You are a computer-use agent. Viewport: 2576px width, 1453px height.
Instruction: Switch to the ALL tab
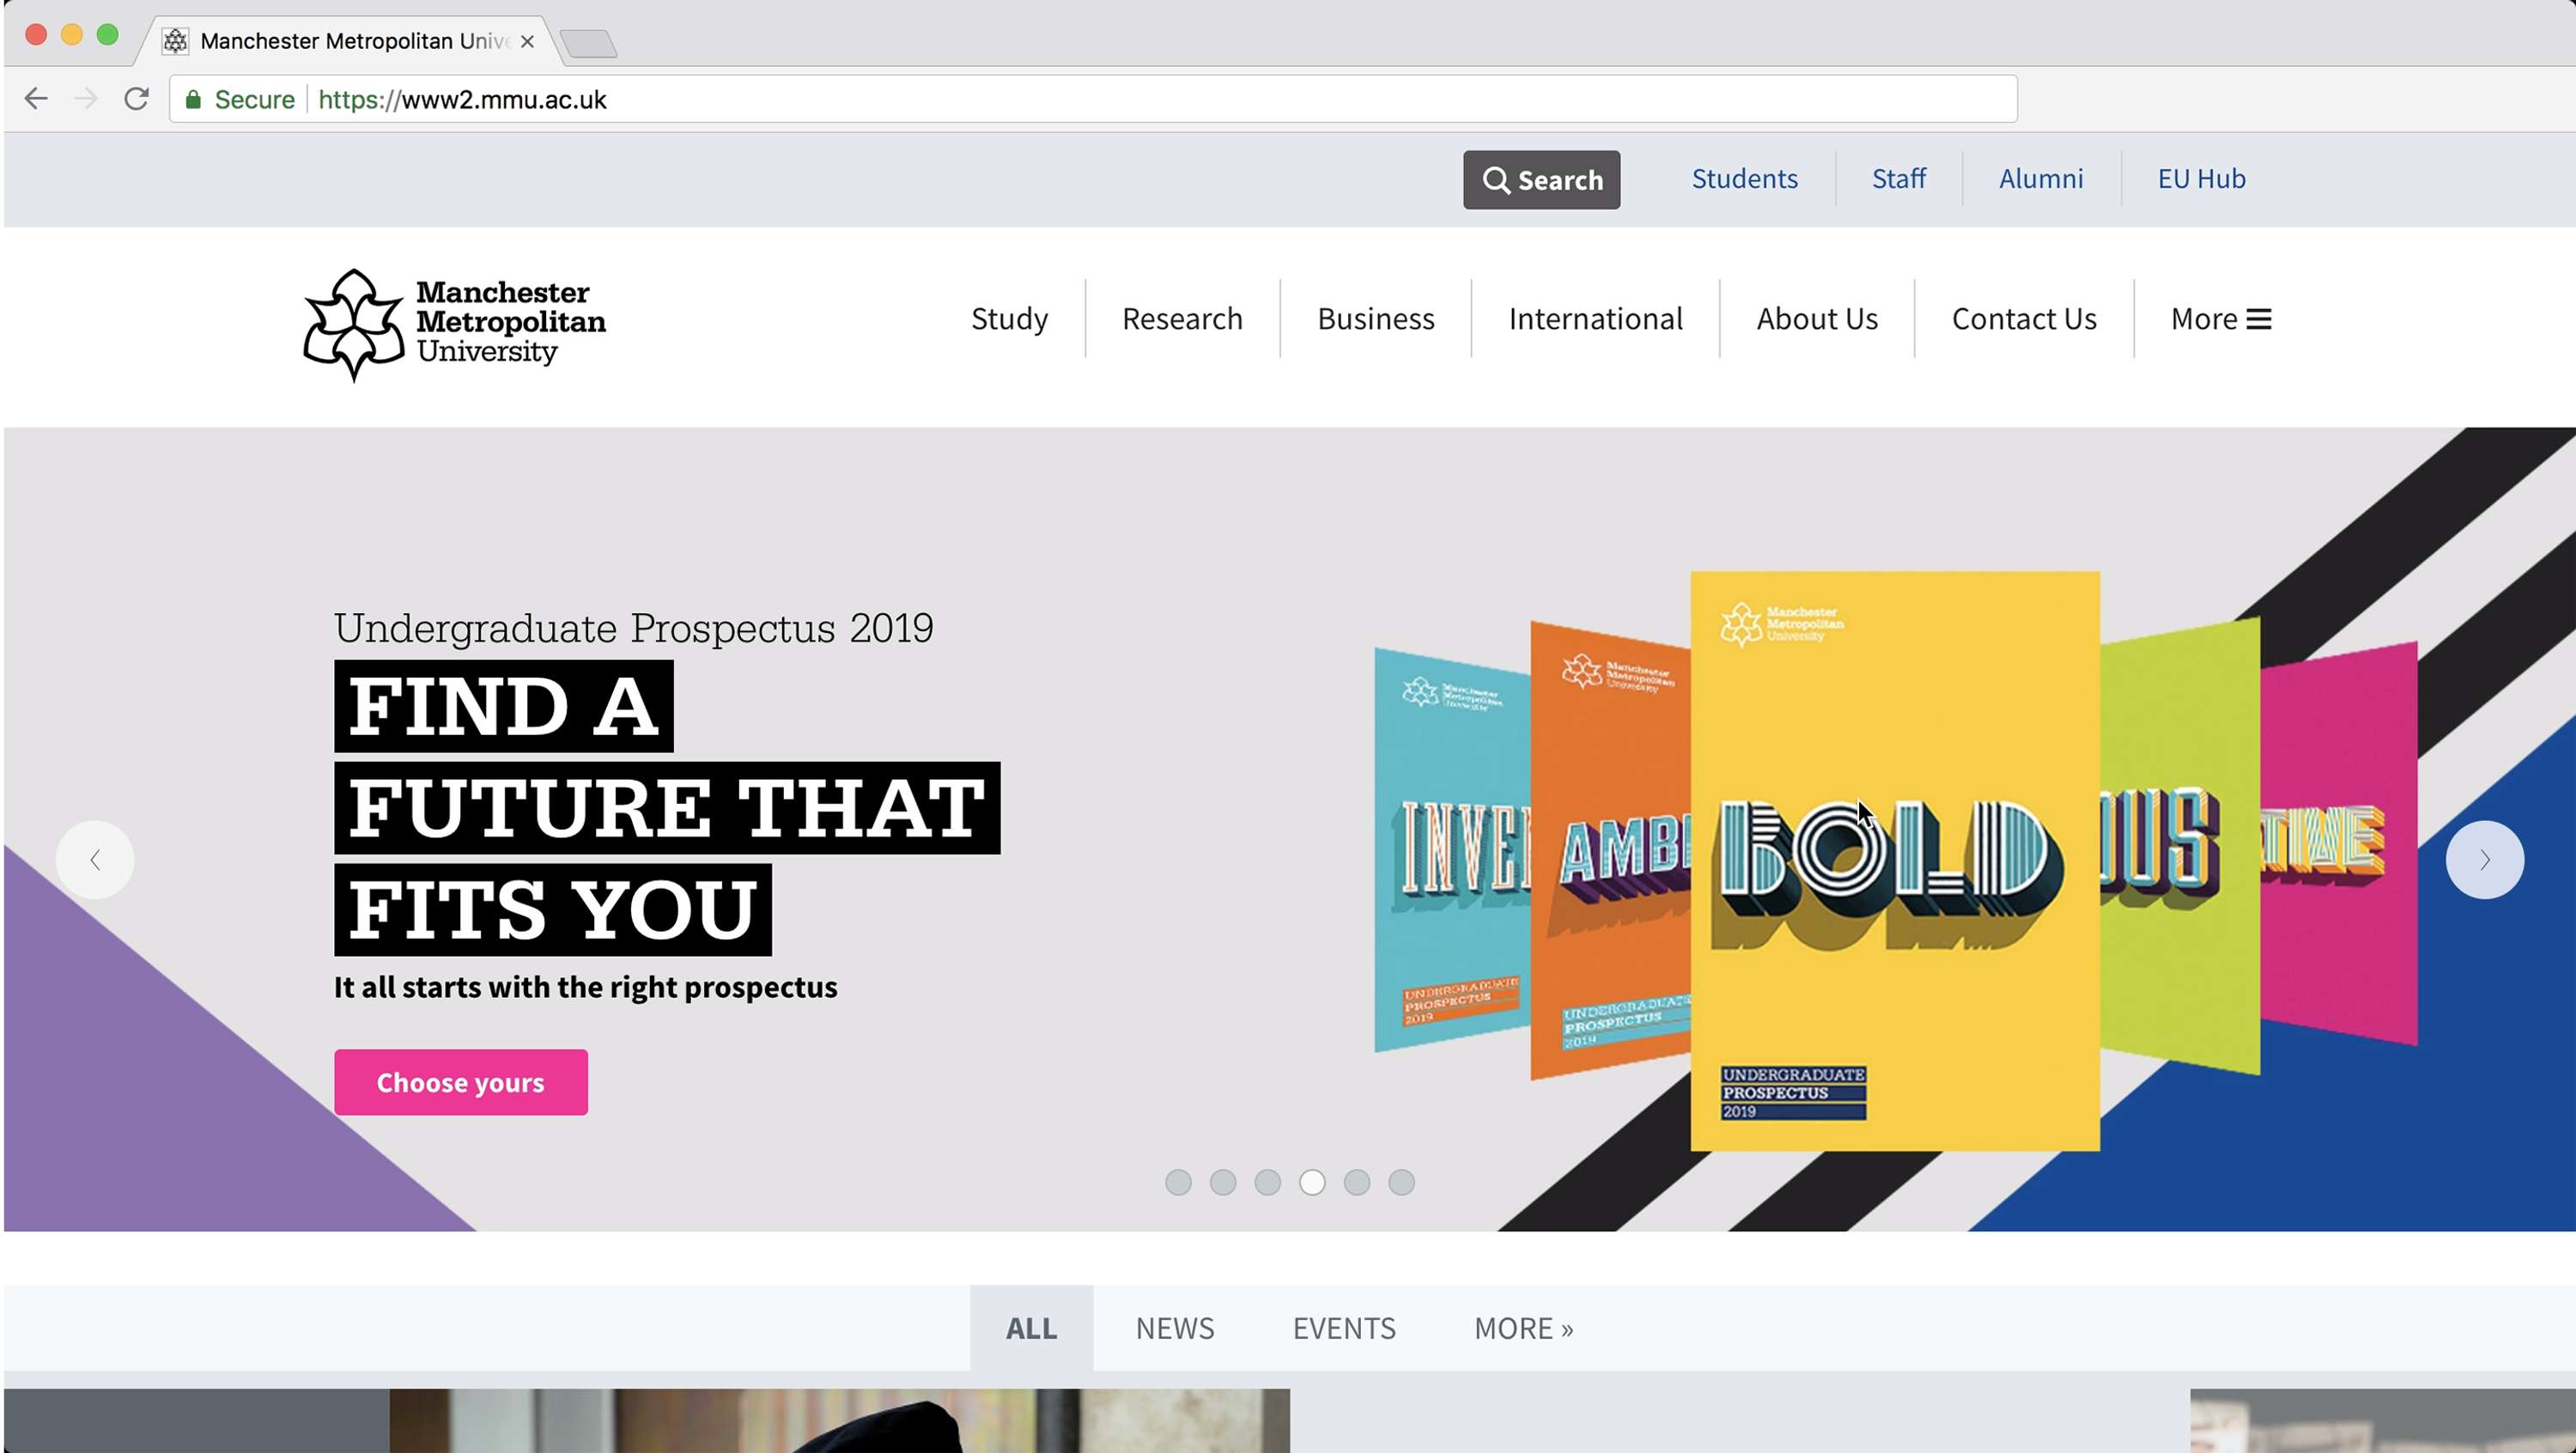tap(1031, 1328)
